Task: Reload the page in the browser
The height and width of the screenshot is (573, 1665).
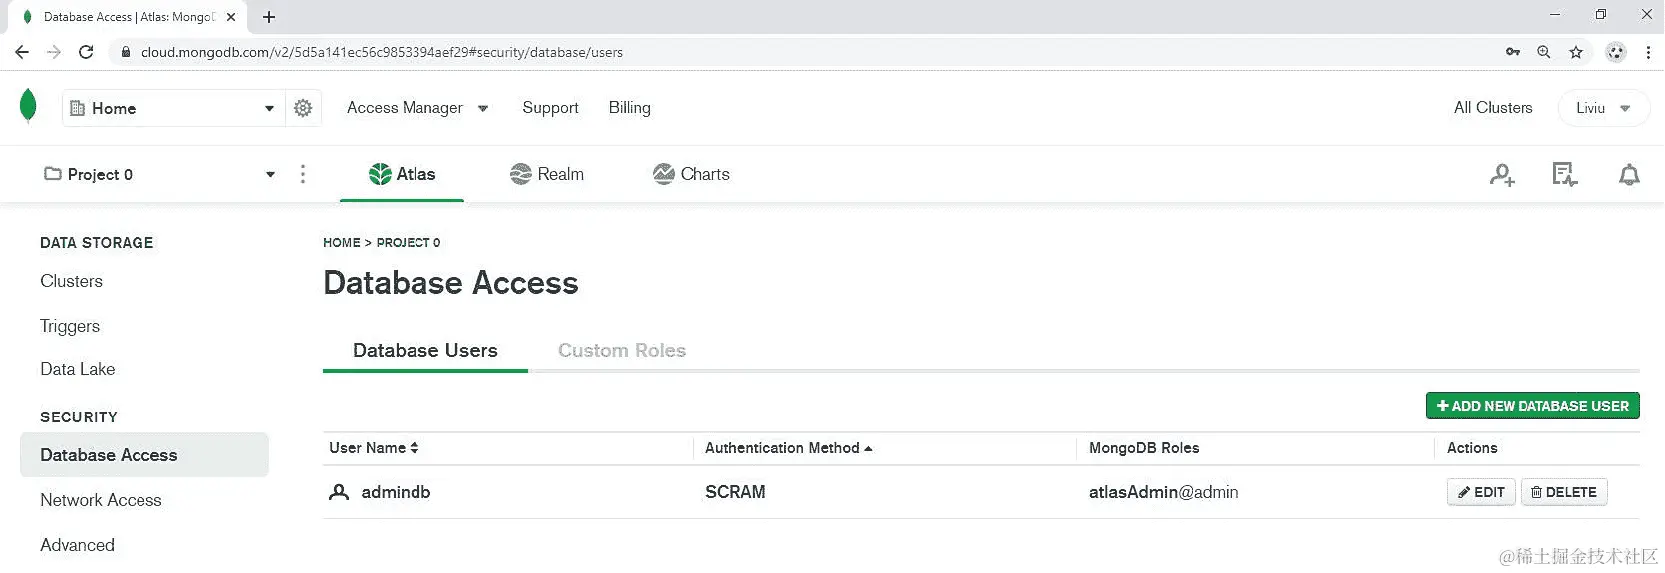Action: (x=86, y=52)
